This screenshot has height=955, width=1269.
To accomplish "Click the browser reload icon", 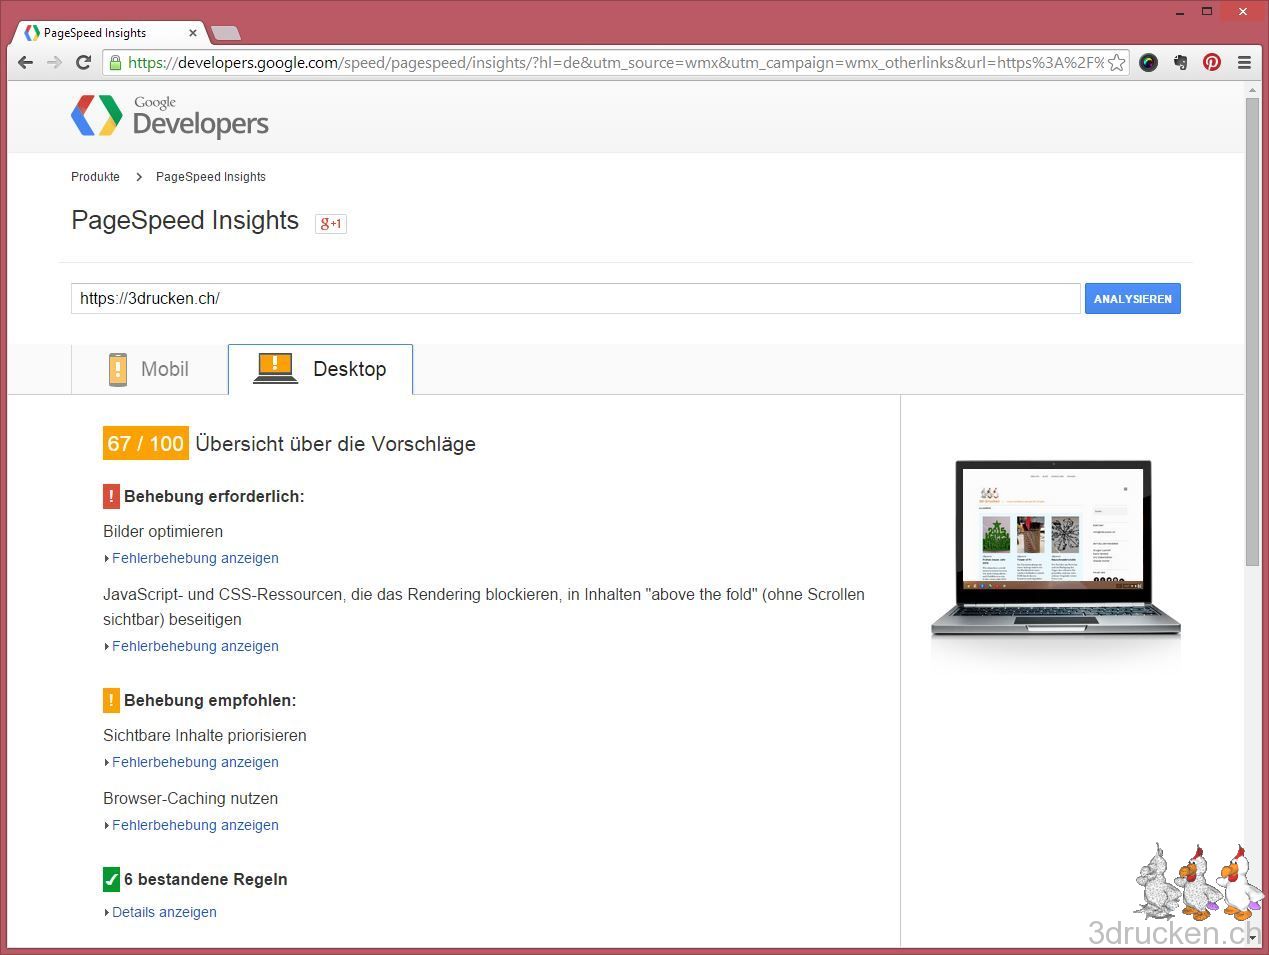I will 83,62.
